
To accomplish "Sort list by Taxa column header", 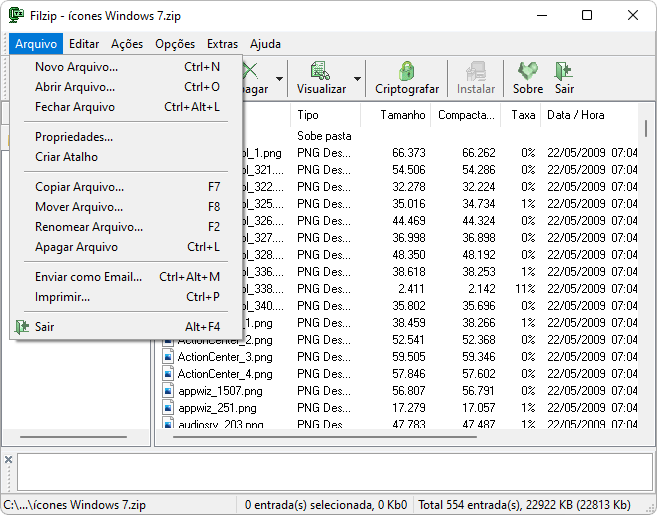I will (520, 115).
